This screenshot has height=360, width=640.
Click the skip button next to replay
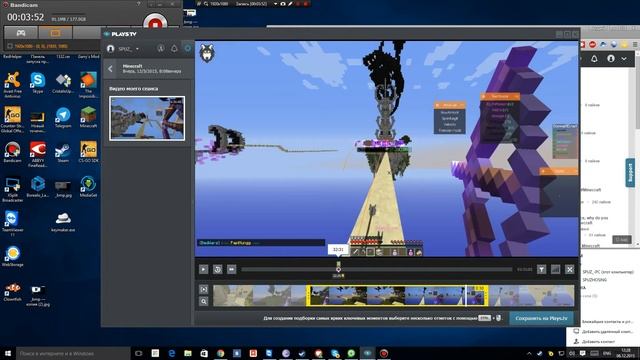click(231, 269)
